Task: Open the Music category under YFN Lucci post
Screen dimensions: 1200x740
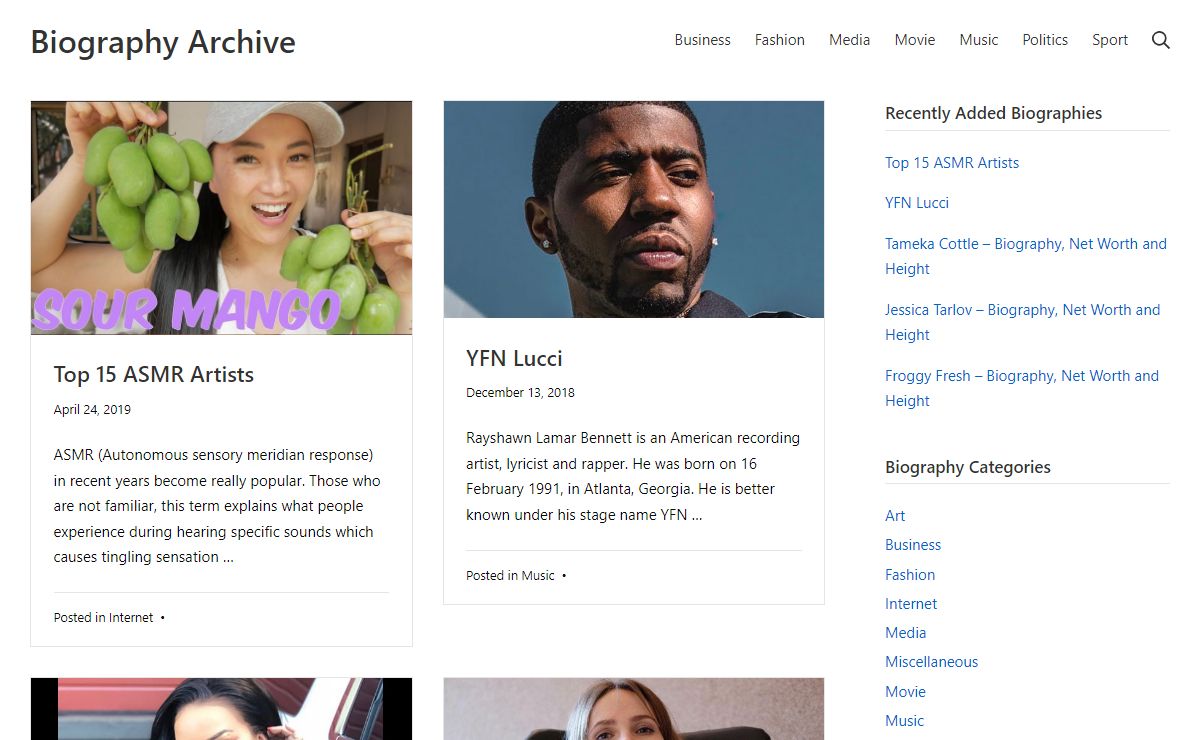Action: point(538,576)
